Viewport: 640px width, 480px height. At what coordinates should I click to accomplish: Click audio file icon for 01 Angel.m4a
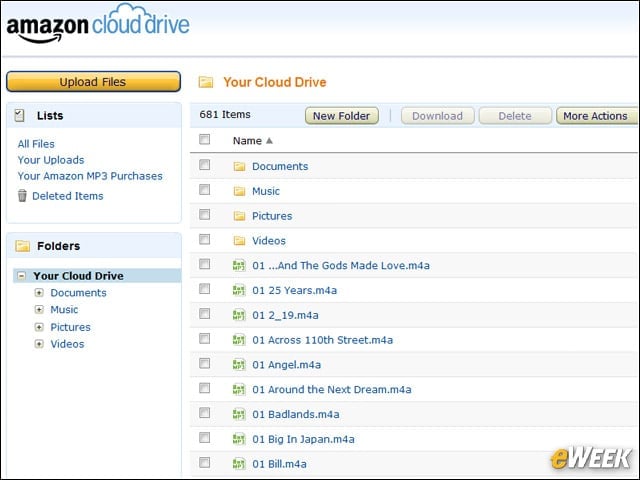[x=239, y=365]
